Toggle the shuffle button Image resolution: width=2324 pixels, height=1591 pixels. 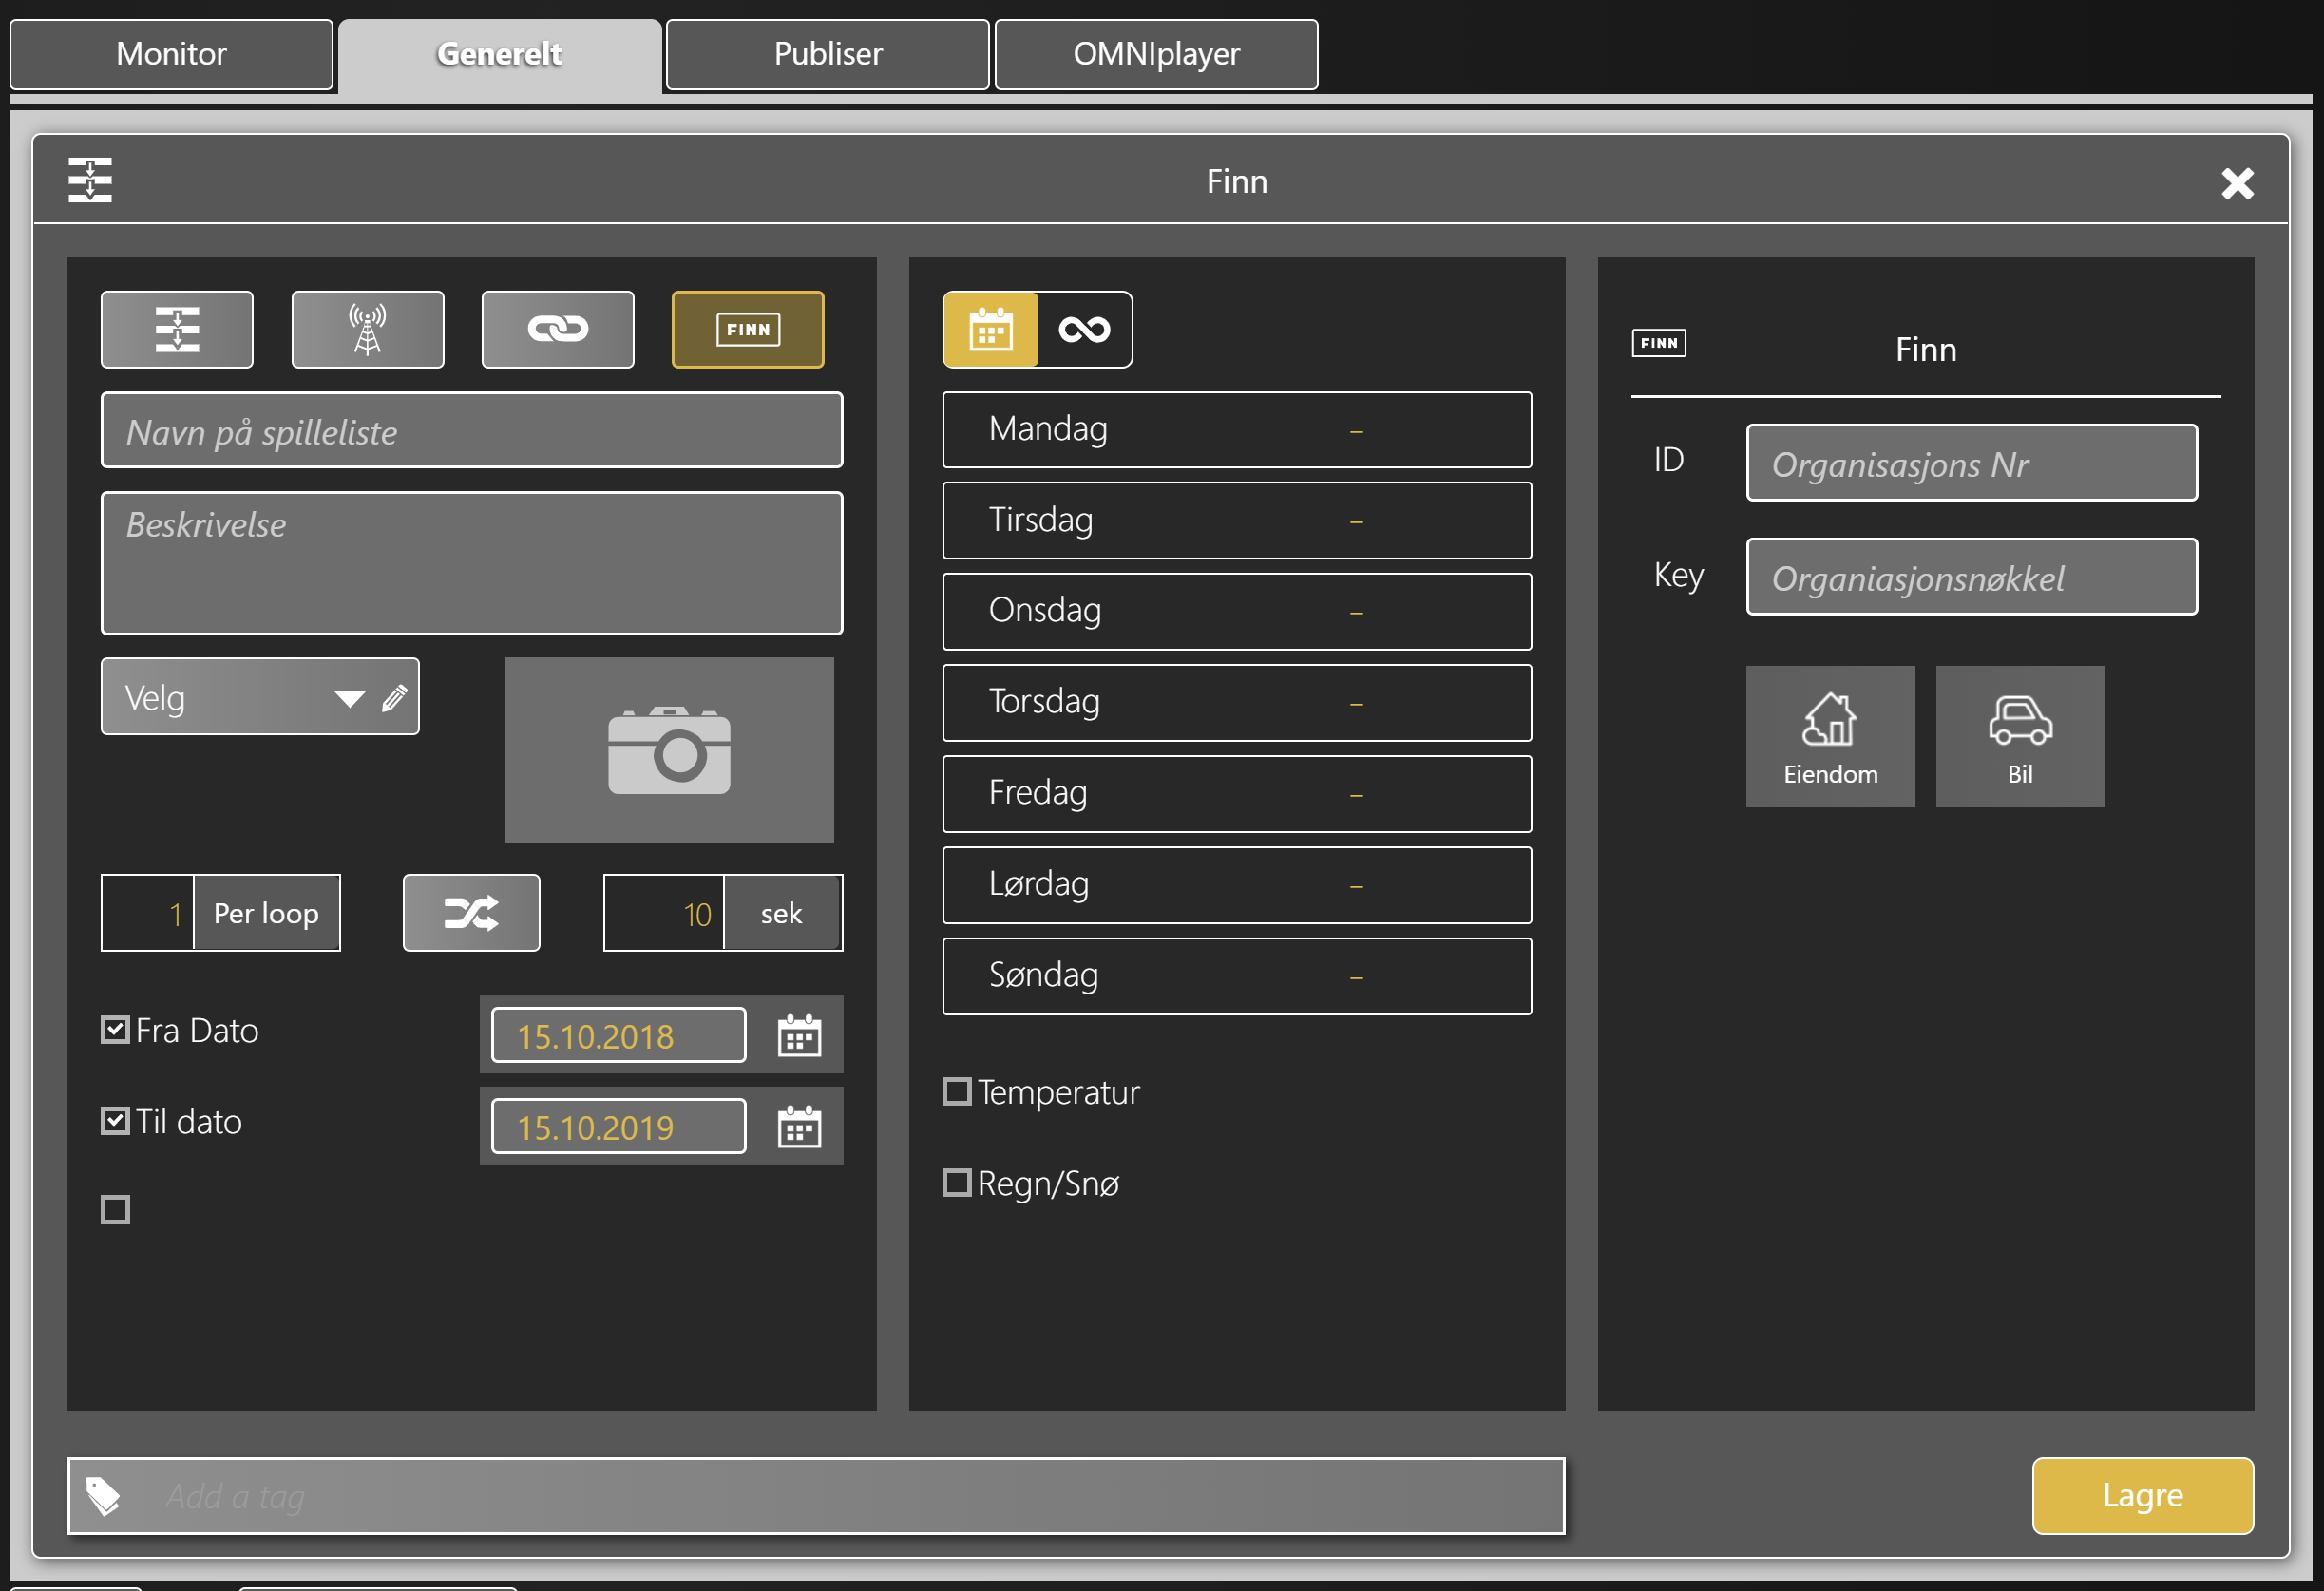coord(472,912)
